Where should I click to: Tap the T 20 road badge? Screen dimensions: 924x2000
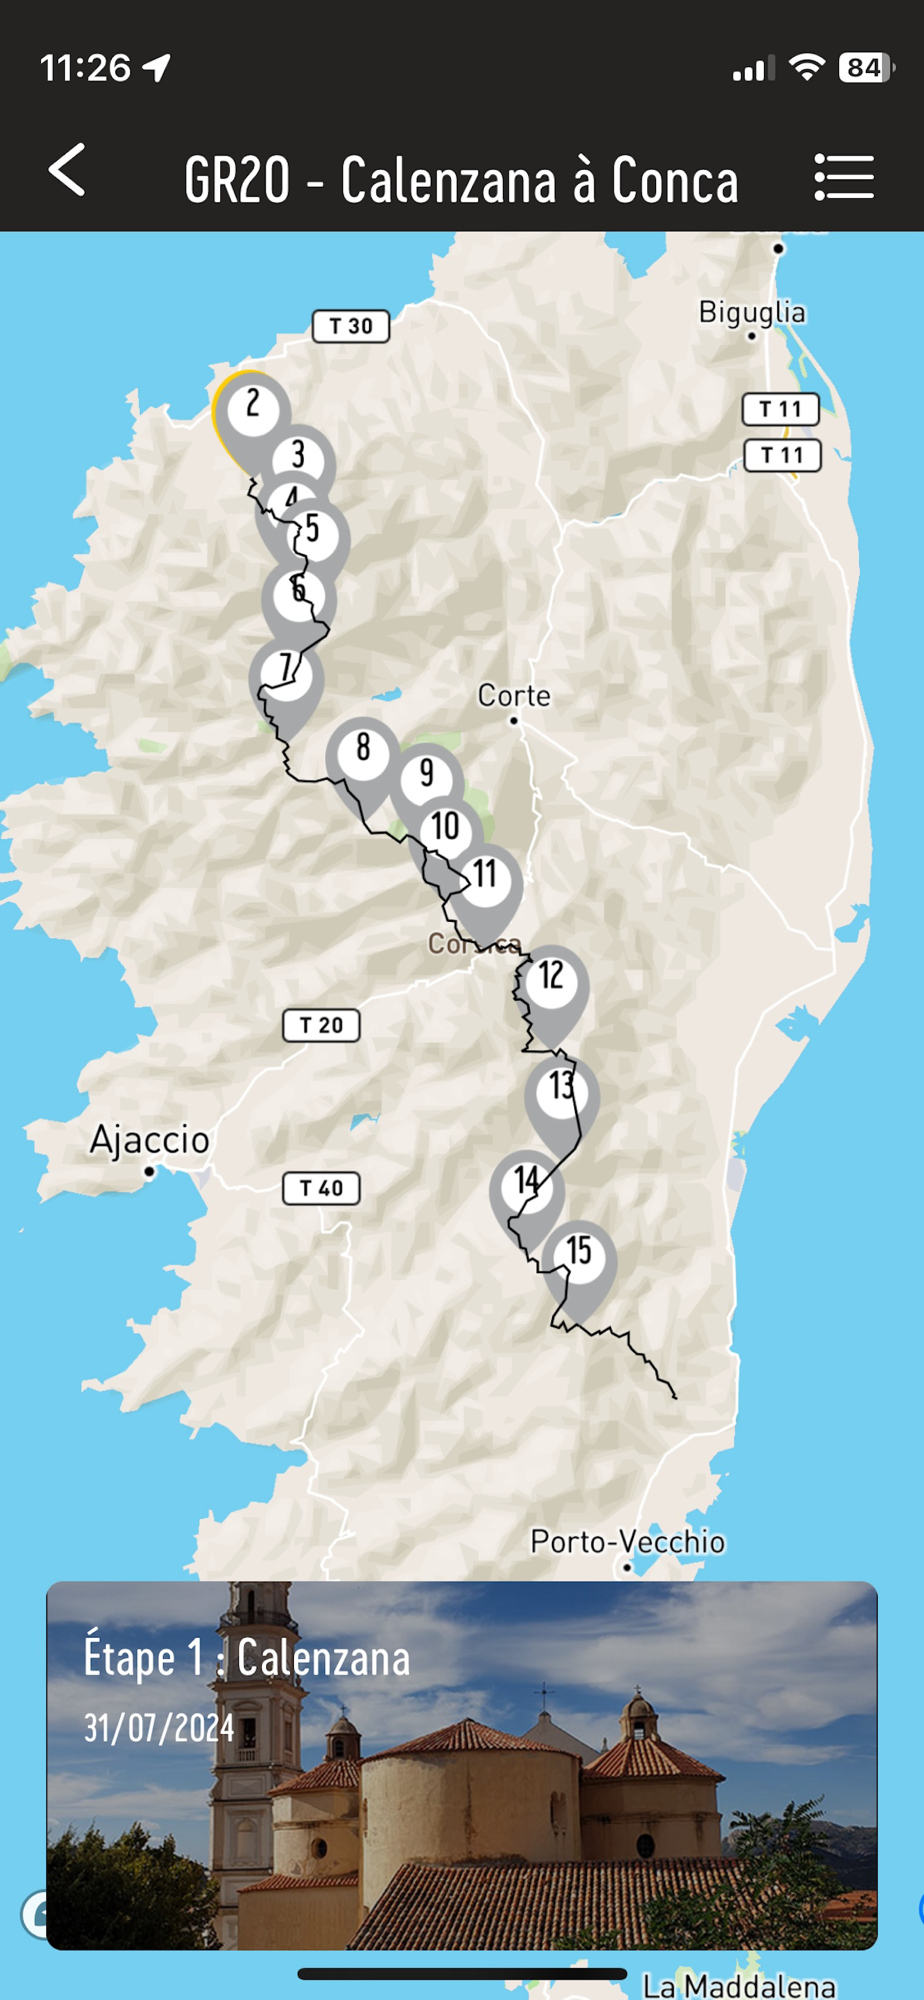[x=321, y=1025]
